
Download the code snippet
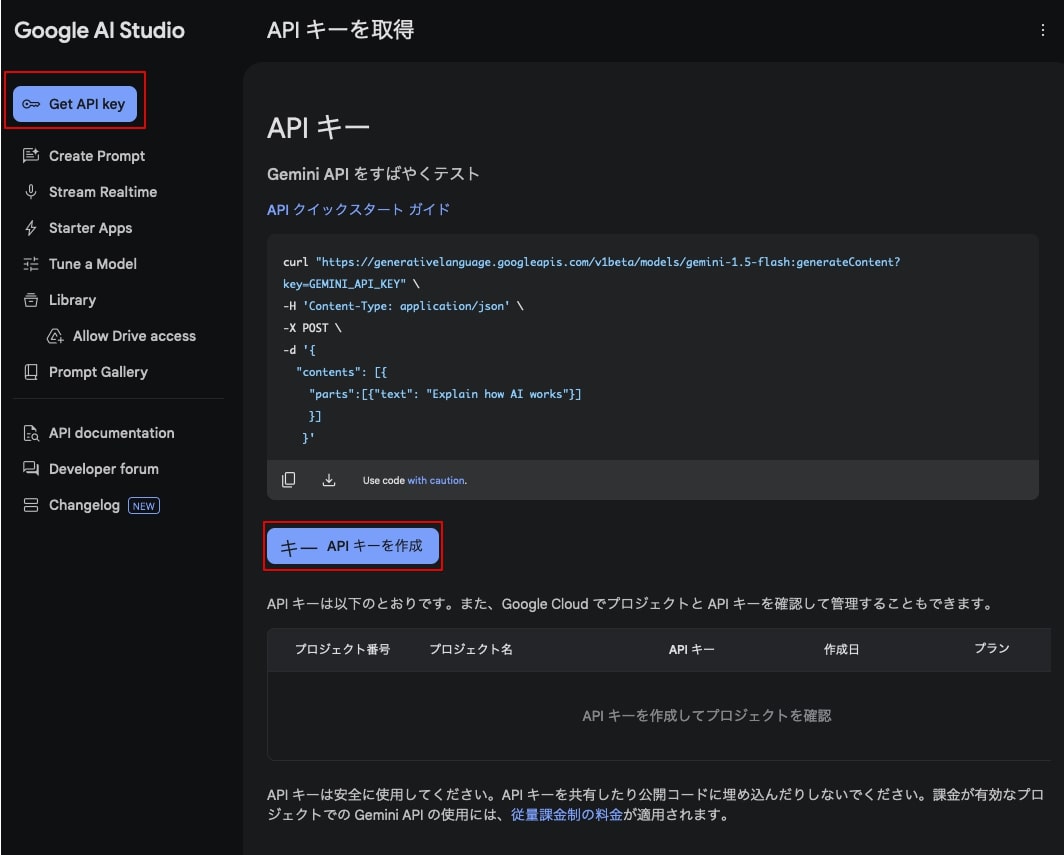(x=328, y=480)
